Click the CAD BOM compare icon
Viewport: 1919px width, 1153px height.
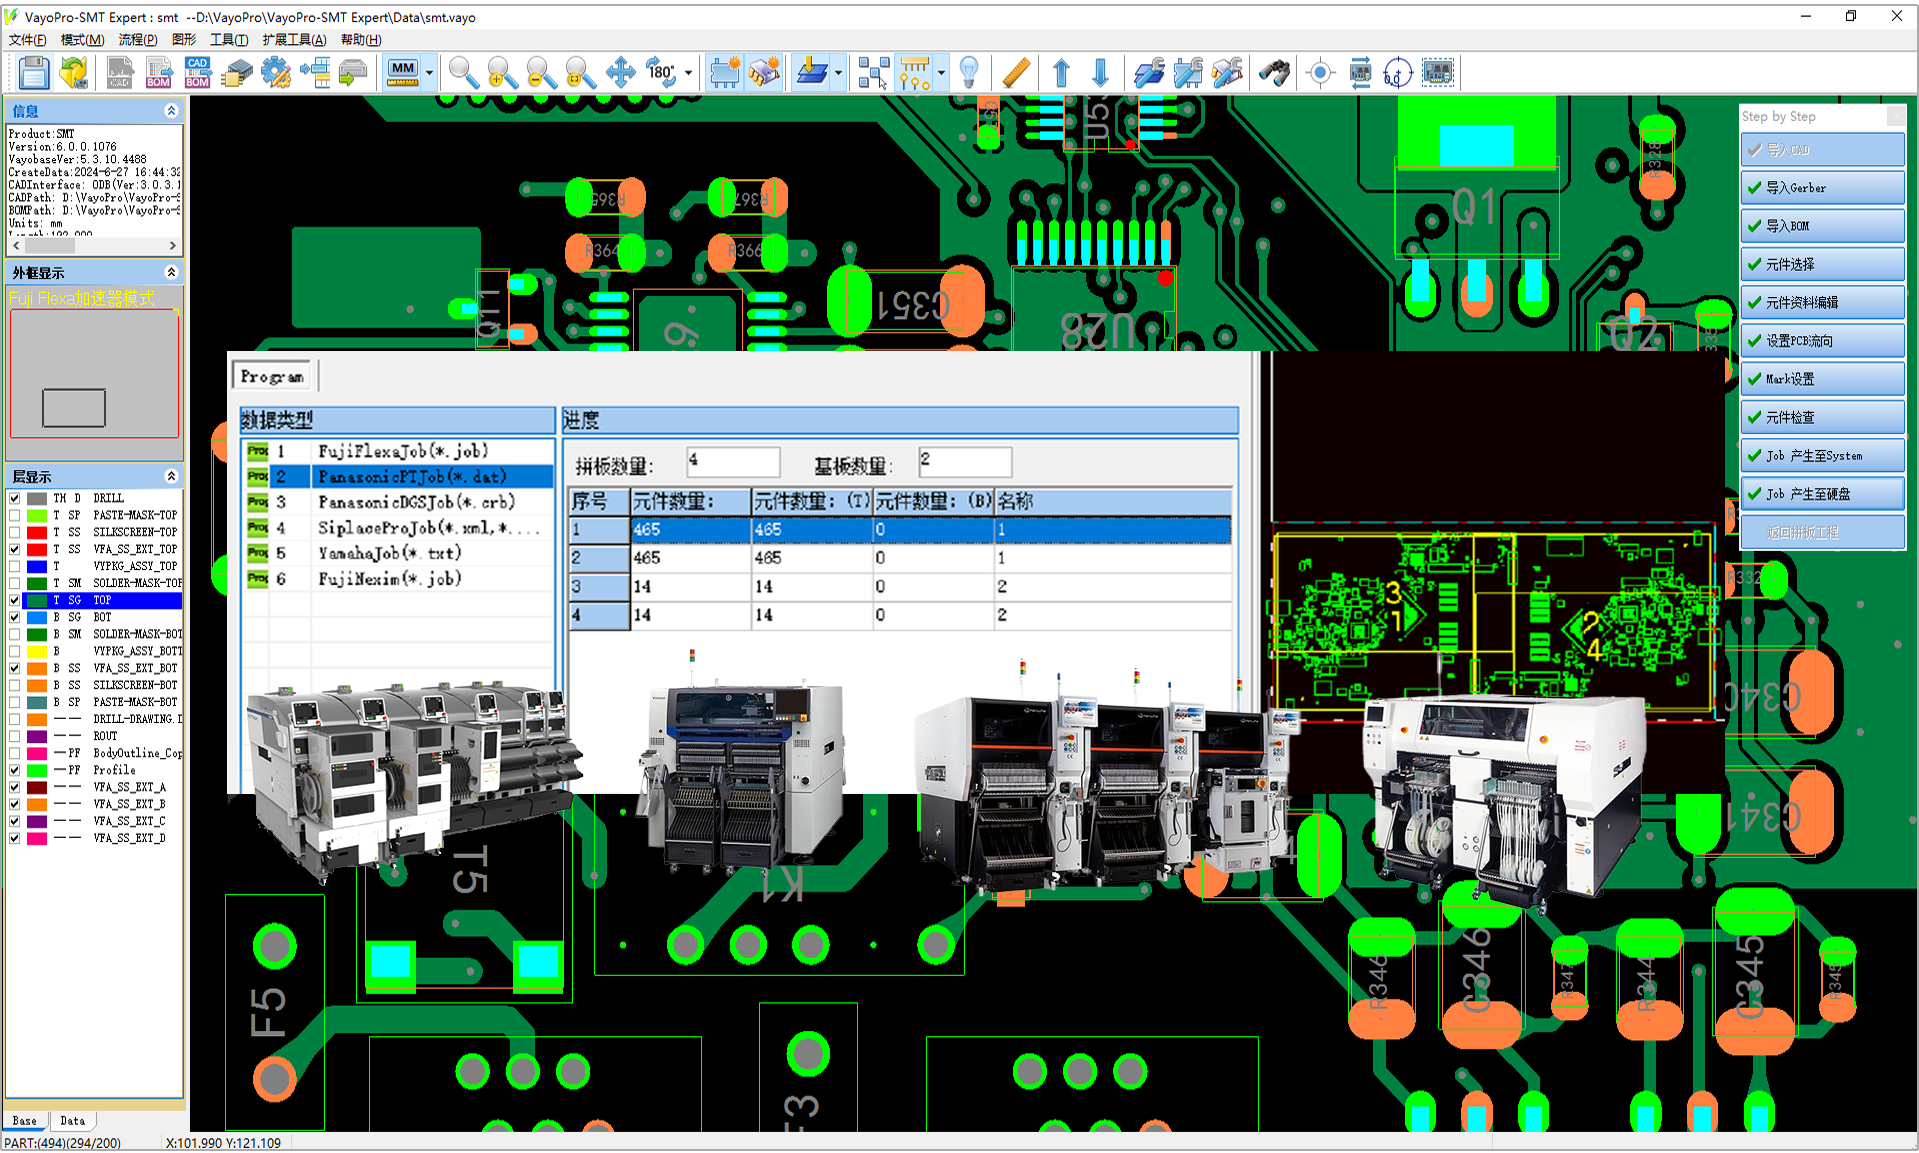click(x=198, y=73)
